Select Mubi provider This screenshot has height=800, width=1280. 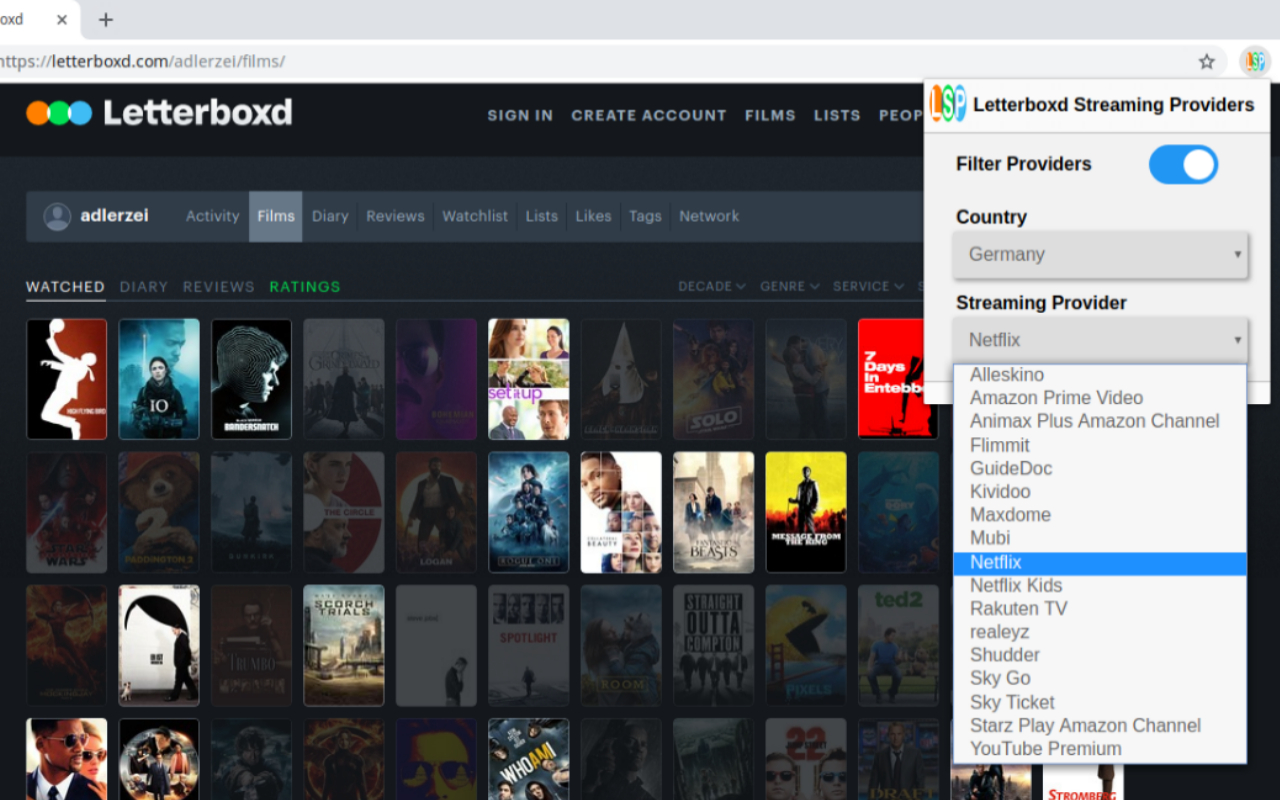[1100, 538]
